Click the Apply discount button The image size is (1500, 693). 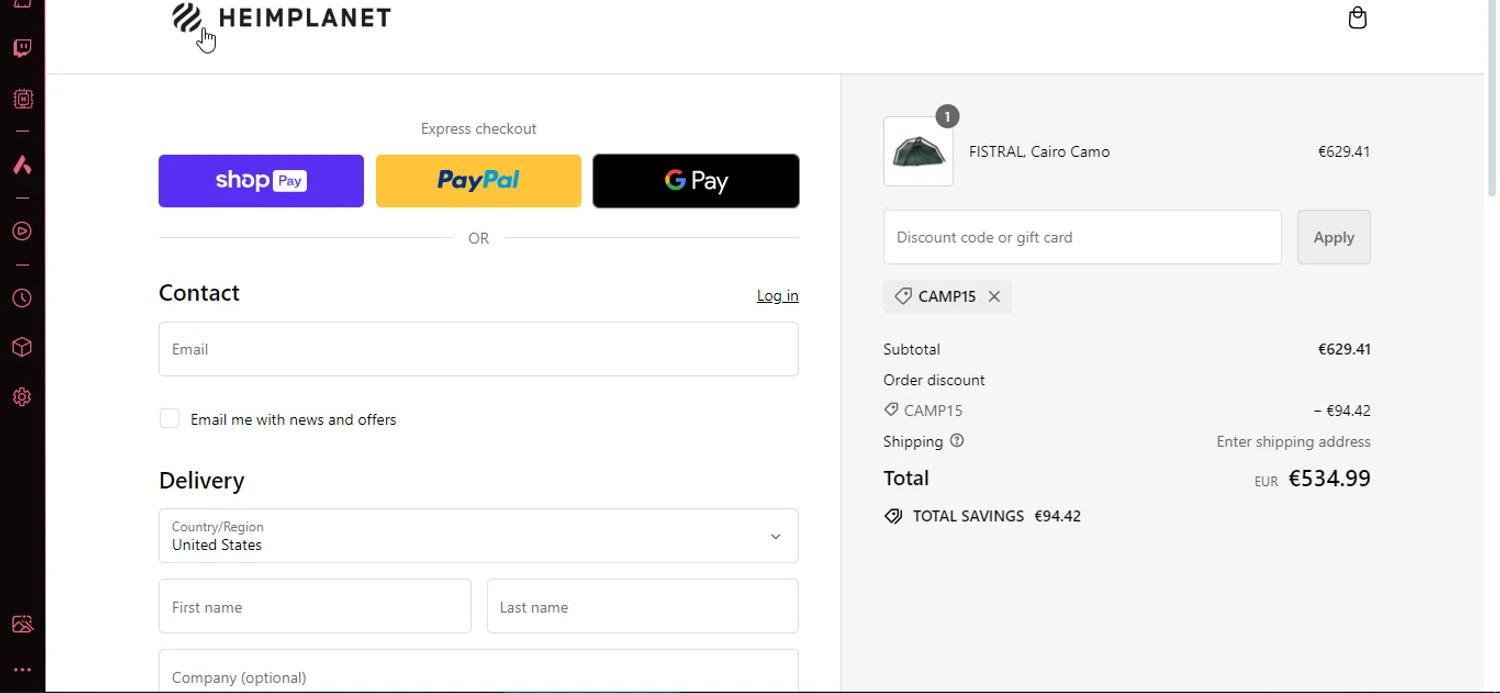[1334, 237]
